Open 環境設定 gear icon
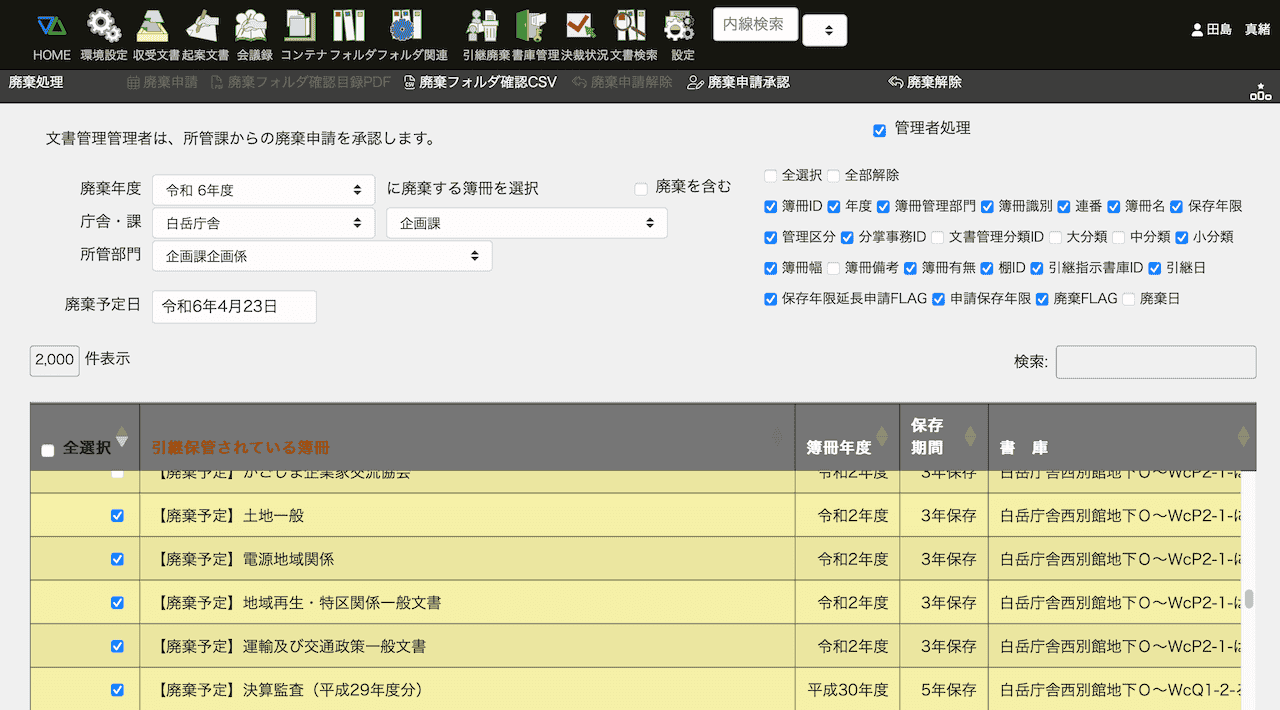1280x710 pixels. [104, 27]
